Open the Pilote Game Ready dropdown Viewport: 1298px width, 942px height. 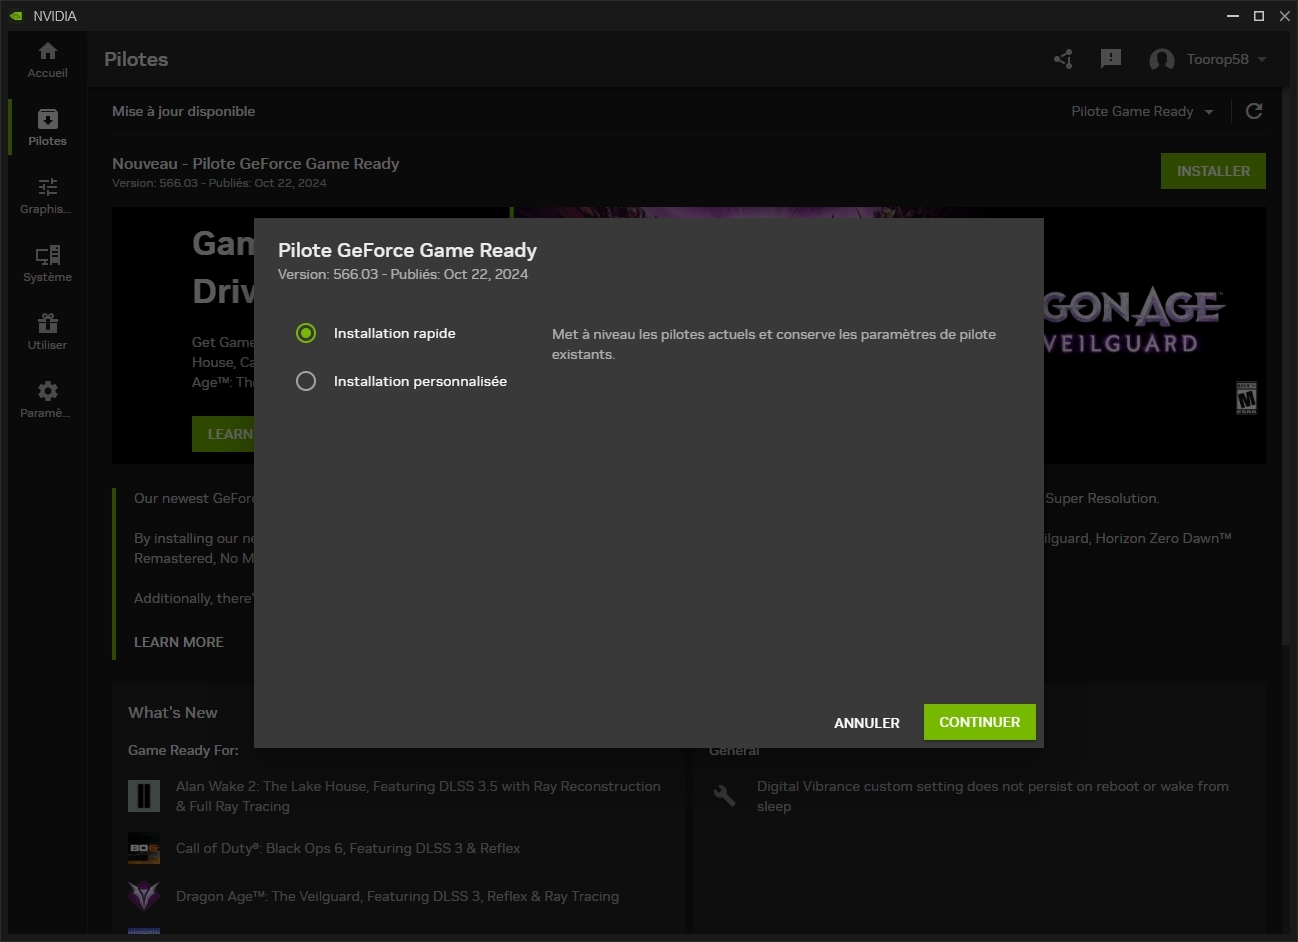(1142, 111)
